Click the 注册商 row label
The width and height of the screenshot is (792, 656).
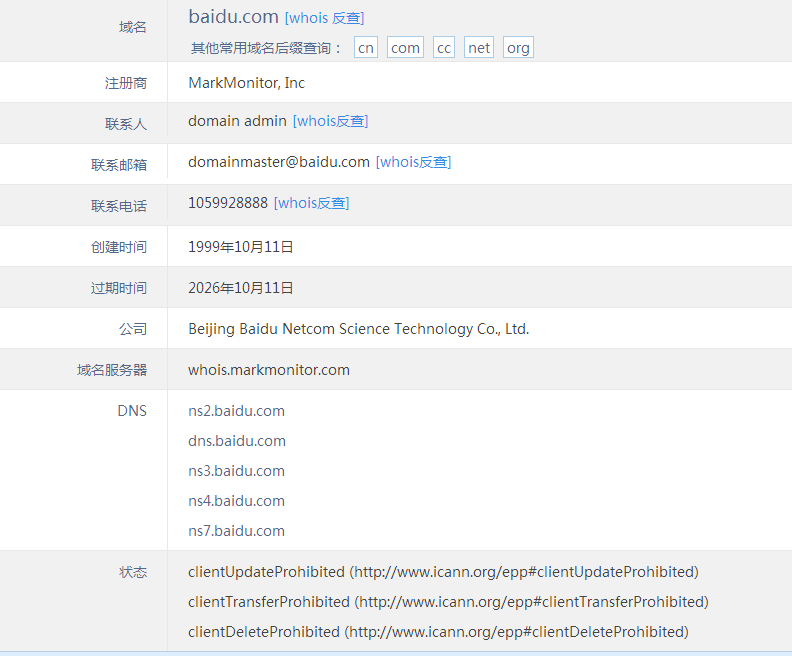coord(126,83)
